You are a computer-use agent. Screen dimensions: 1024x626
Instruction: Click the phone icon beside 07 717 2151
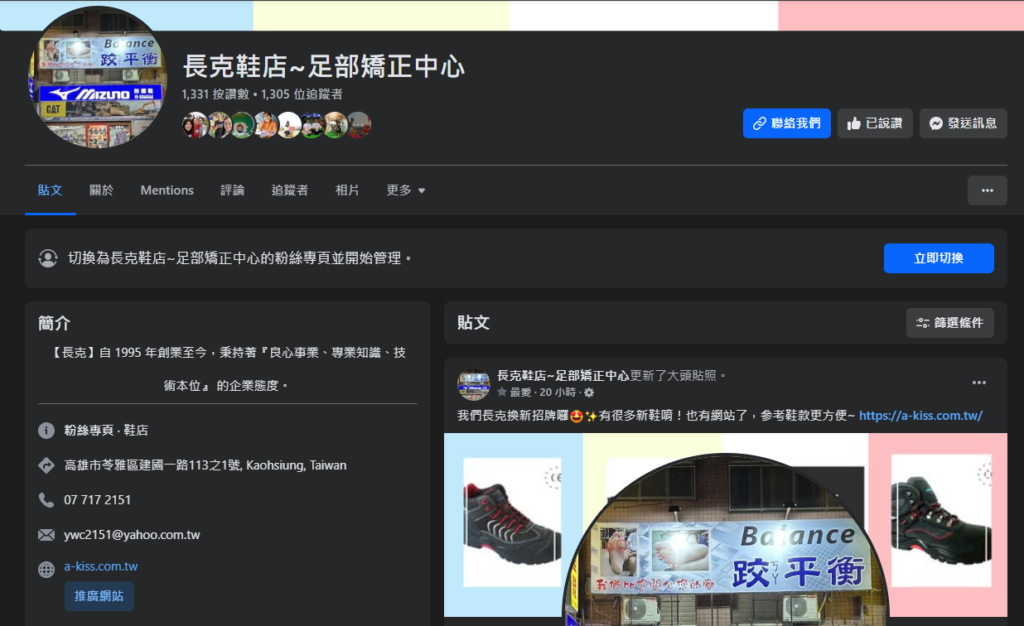(x=46, y=501)
